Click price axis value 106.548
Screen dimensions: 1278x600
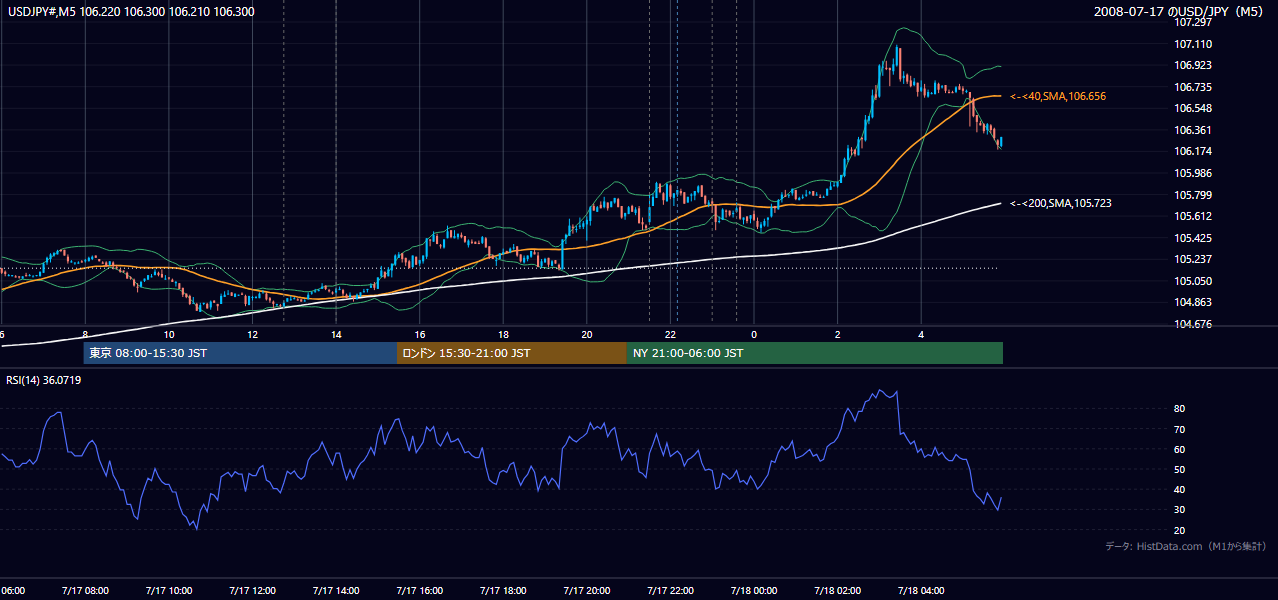1194,108
